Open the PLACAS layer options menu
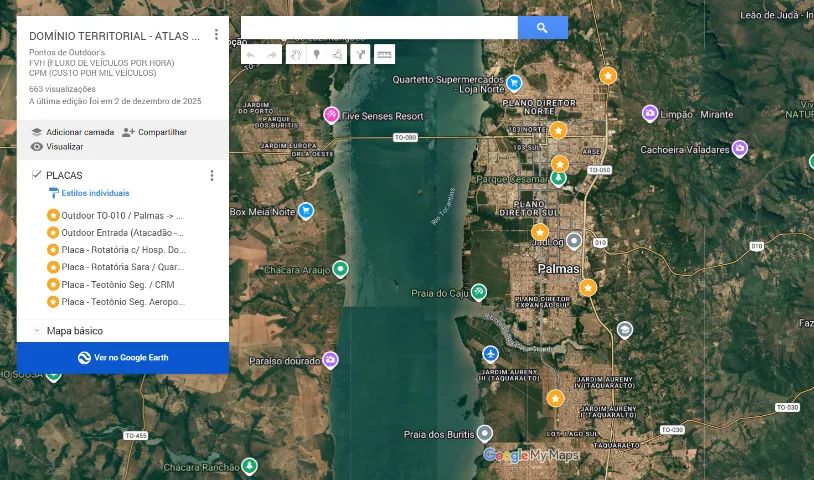This screenshot has height=480, width=814. click(x=212, y=175)
